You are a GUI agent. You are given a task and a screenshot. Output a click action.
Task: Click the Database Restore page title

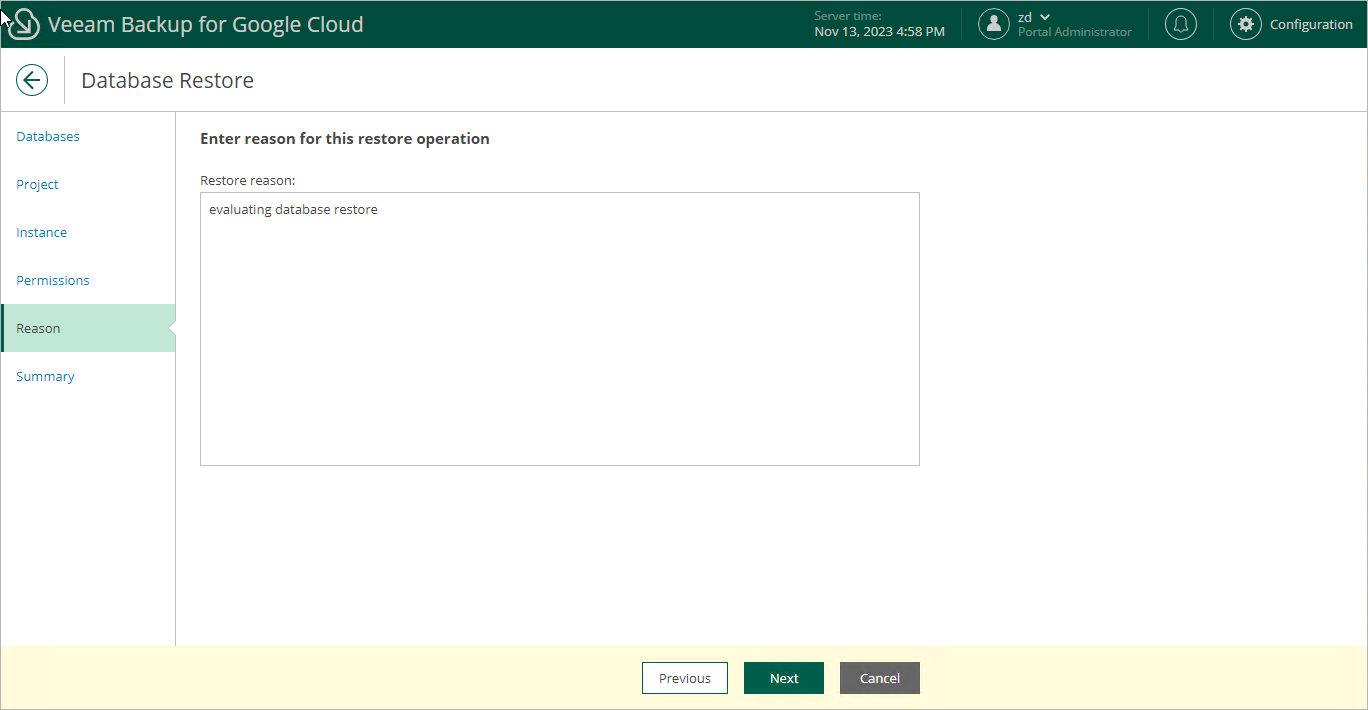click(x=167, y=80)
